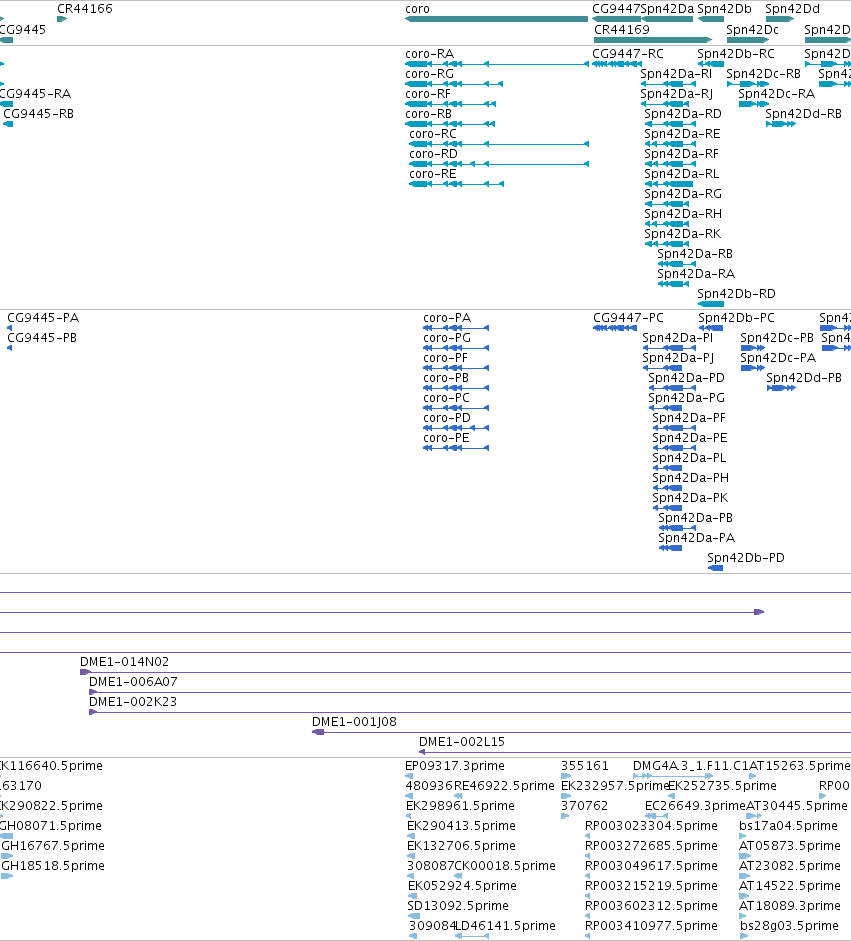The image size is (851, 941).
Task: Click the DME1-014N02 clone label
Action: 124,661
